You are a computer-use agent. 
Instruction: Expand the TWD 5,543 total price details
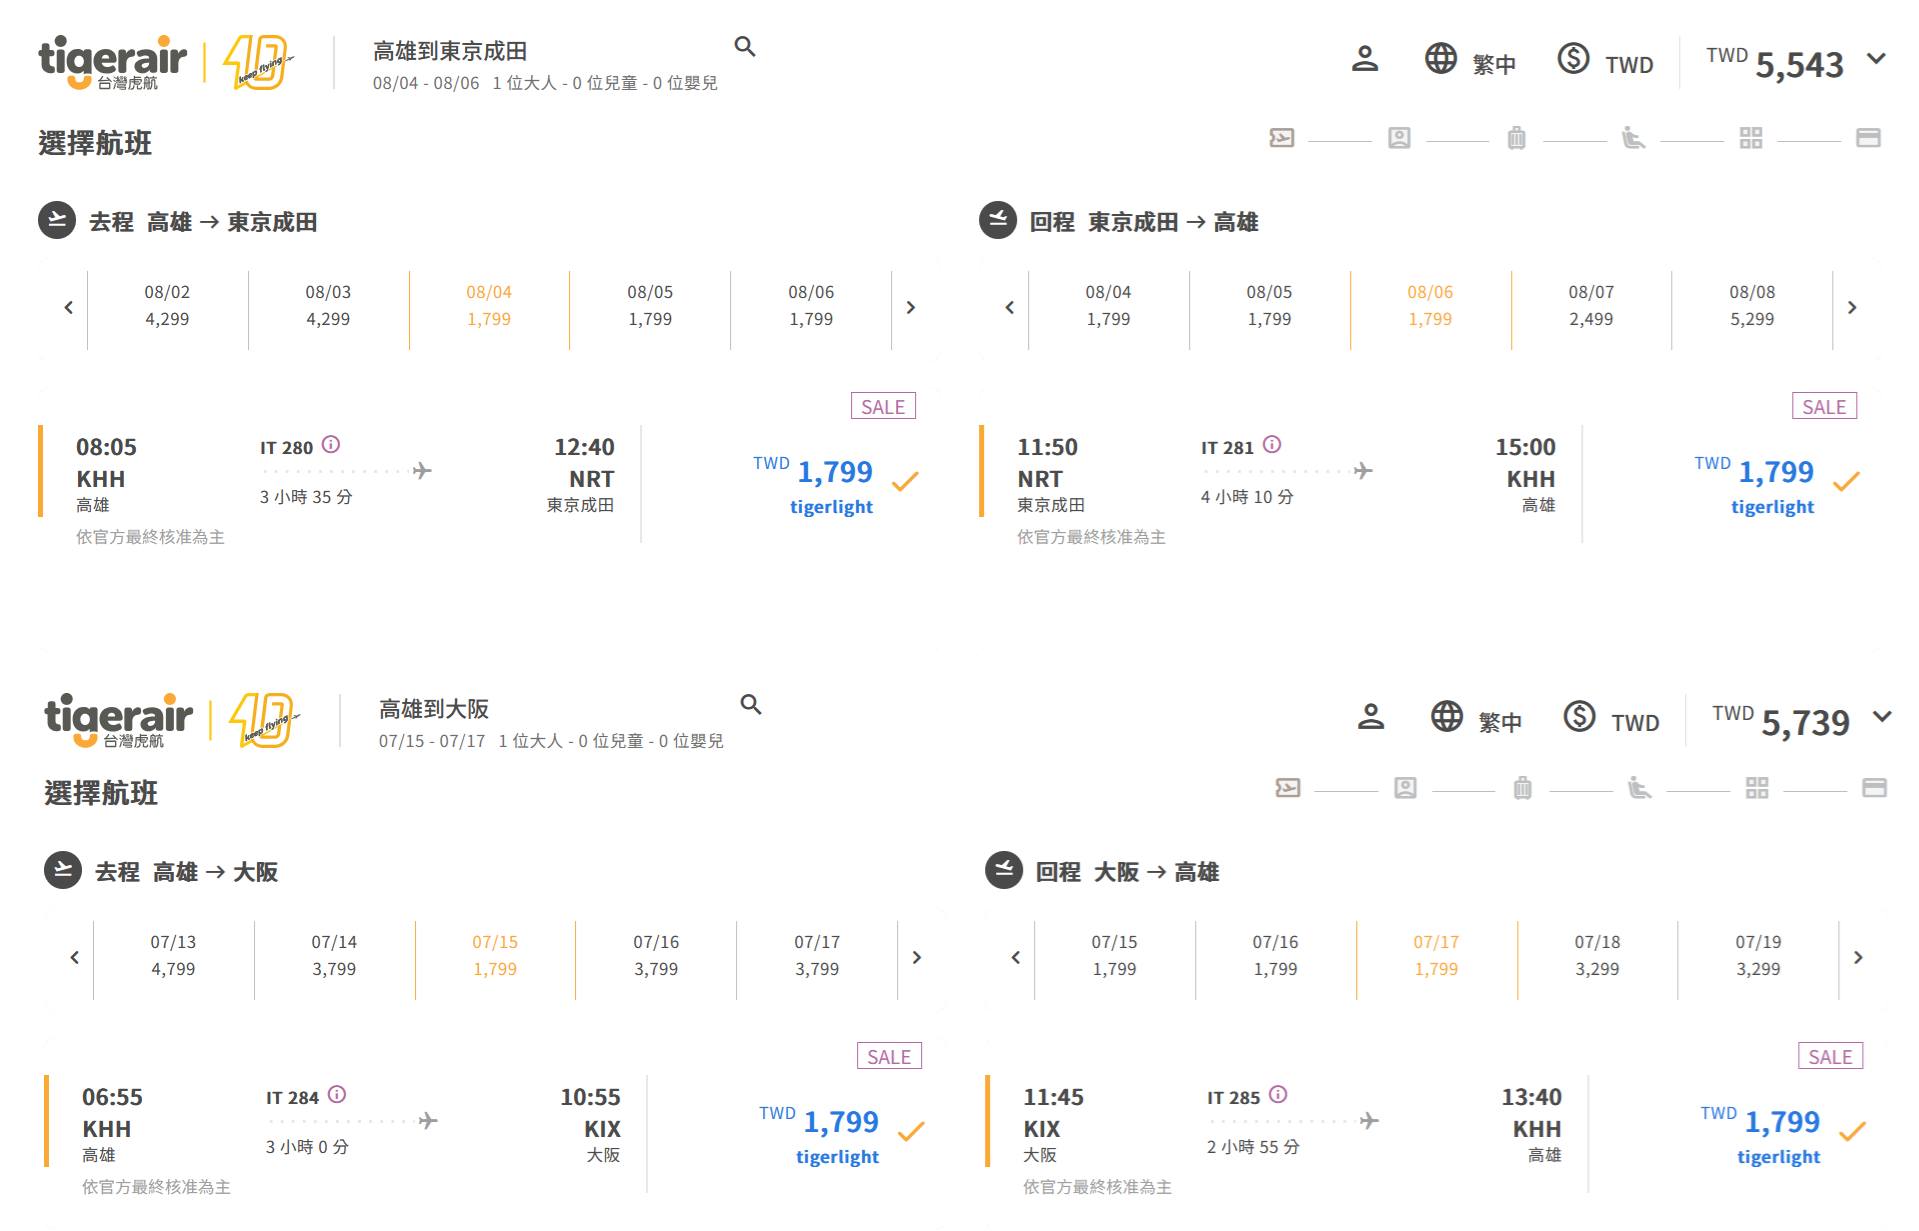[x=1876, y=59]
